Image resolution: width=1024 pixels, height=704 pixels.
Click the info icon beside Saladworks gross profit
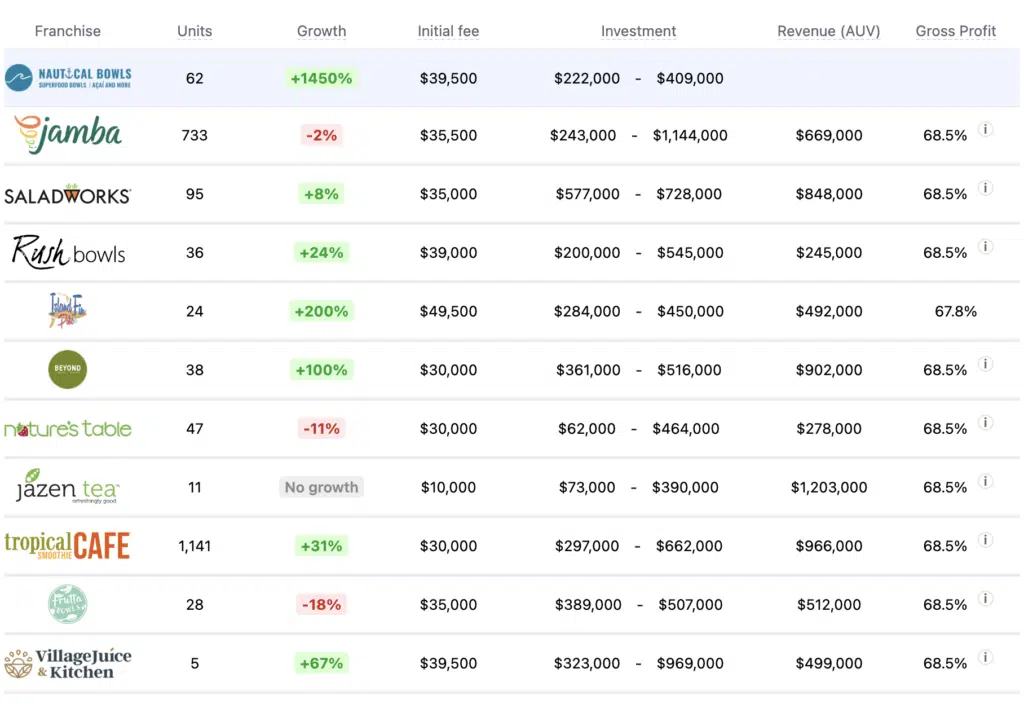(x=985, y=188)
